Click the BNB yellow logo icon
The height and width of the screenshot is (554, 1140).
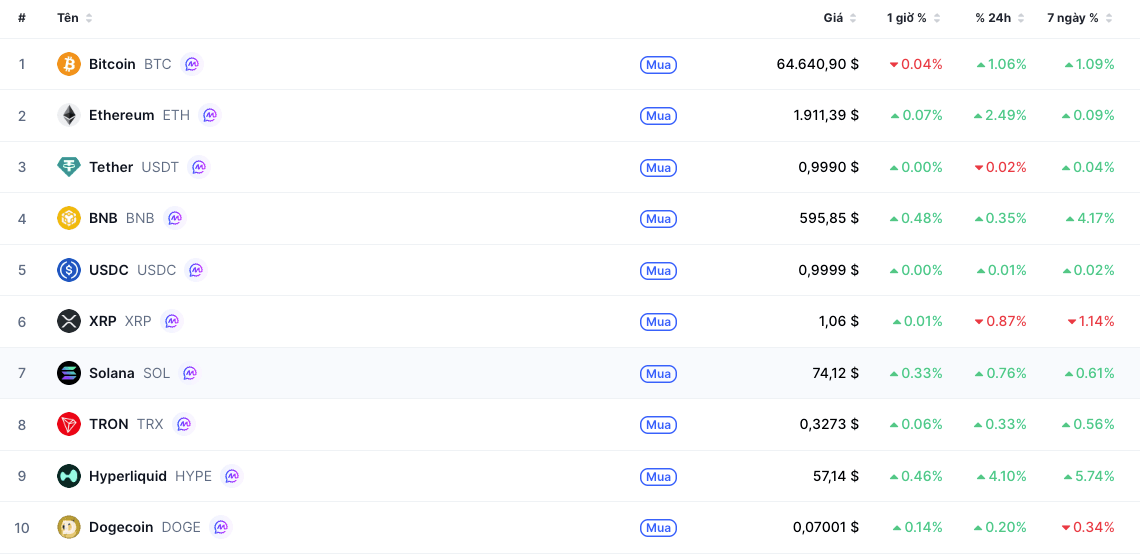point(69,218)
